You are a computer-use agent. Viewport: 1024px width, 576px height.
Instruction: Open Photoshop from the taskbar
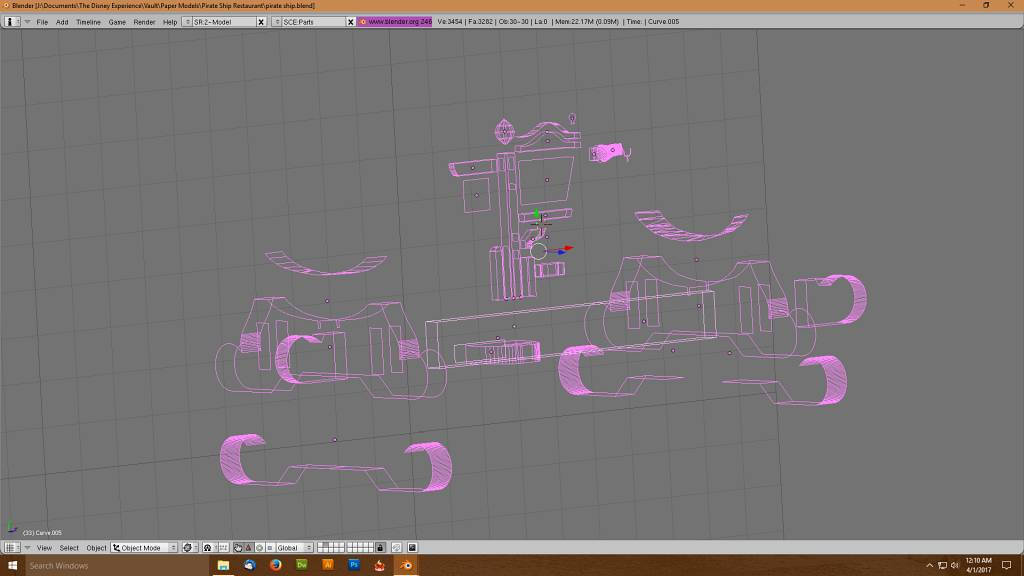354,566
